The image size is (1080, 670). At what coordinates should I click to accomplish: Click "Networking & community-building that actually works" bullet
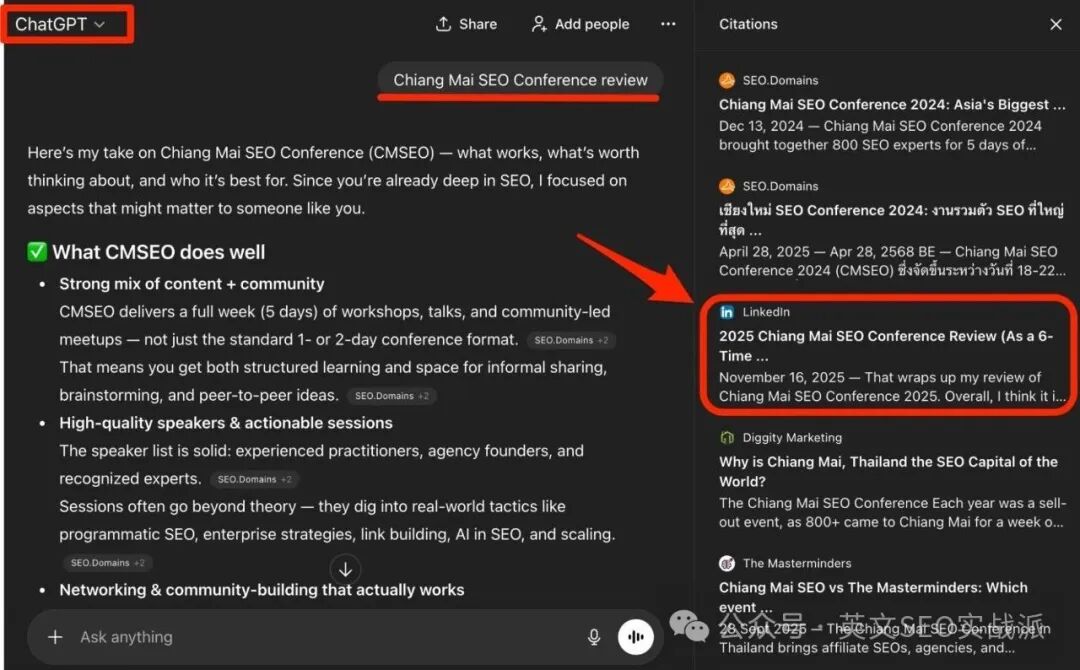coord(262,589)
